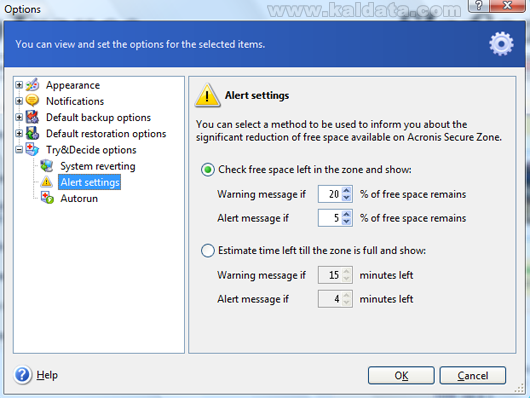Close the Options dialog
530x398 pixels.
pyautogui.click(x=507, y=5)
